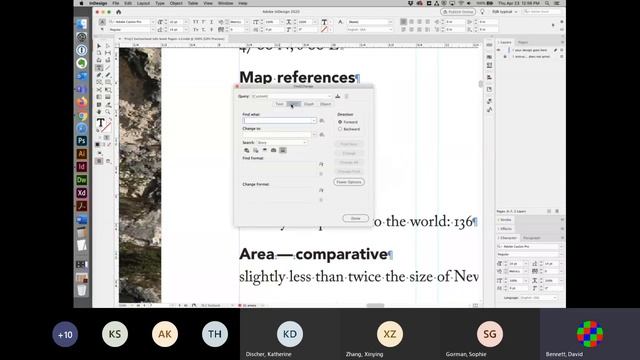
Task: Select the Backward direction radio button
Action: pos(340,129)
